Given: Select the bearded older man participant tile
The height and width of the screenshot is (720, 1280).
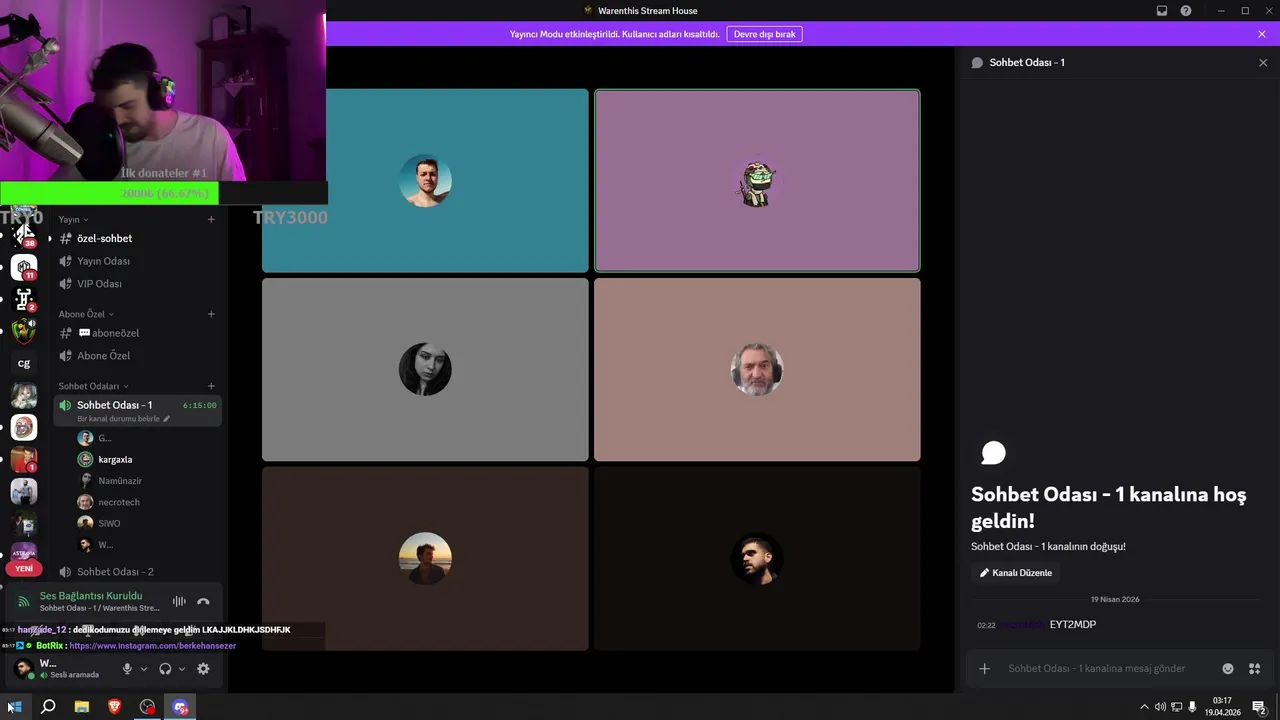Looking at the screenshot, I should (x=757, y=370).
